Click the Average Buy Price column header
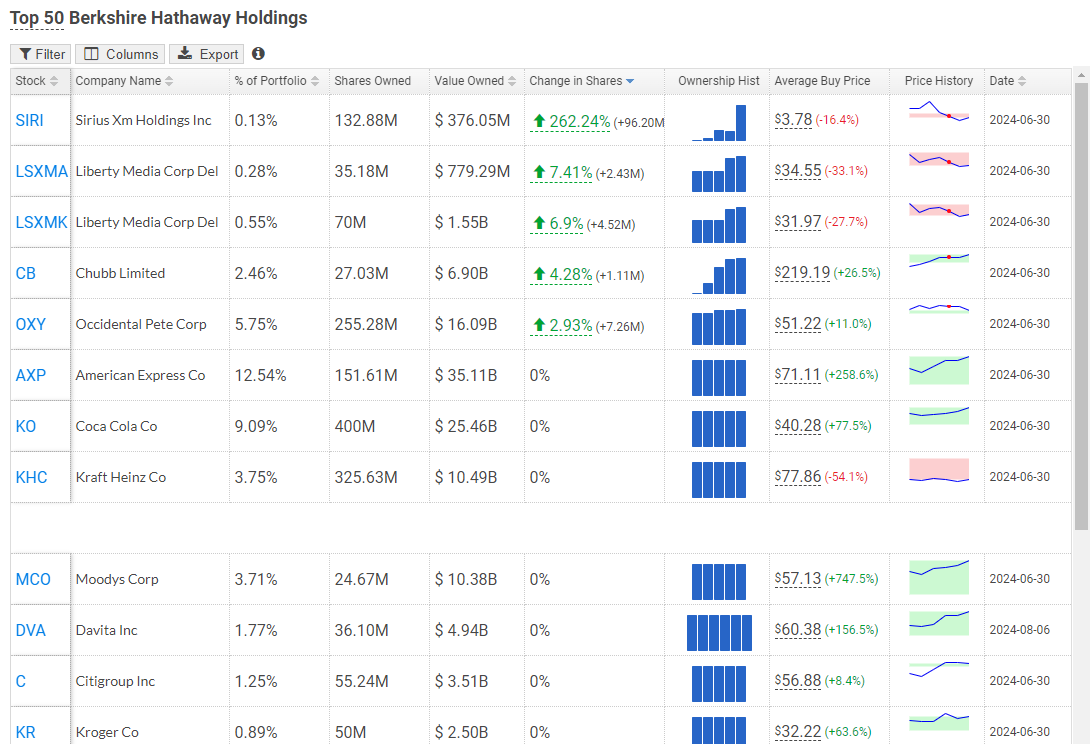The image size is (1092, 744). 822,81
